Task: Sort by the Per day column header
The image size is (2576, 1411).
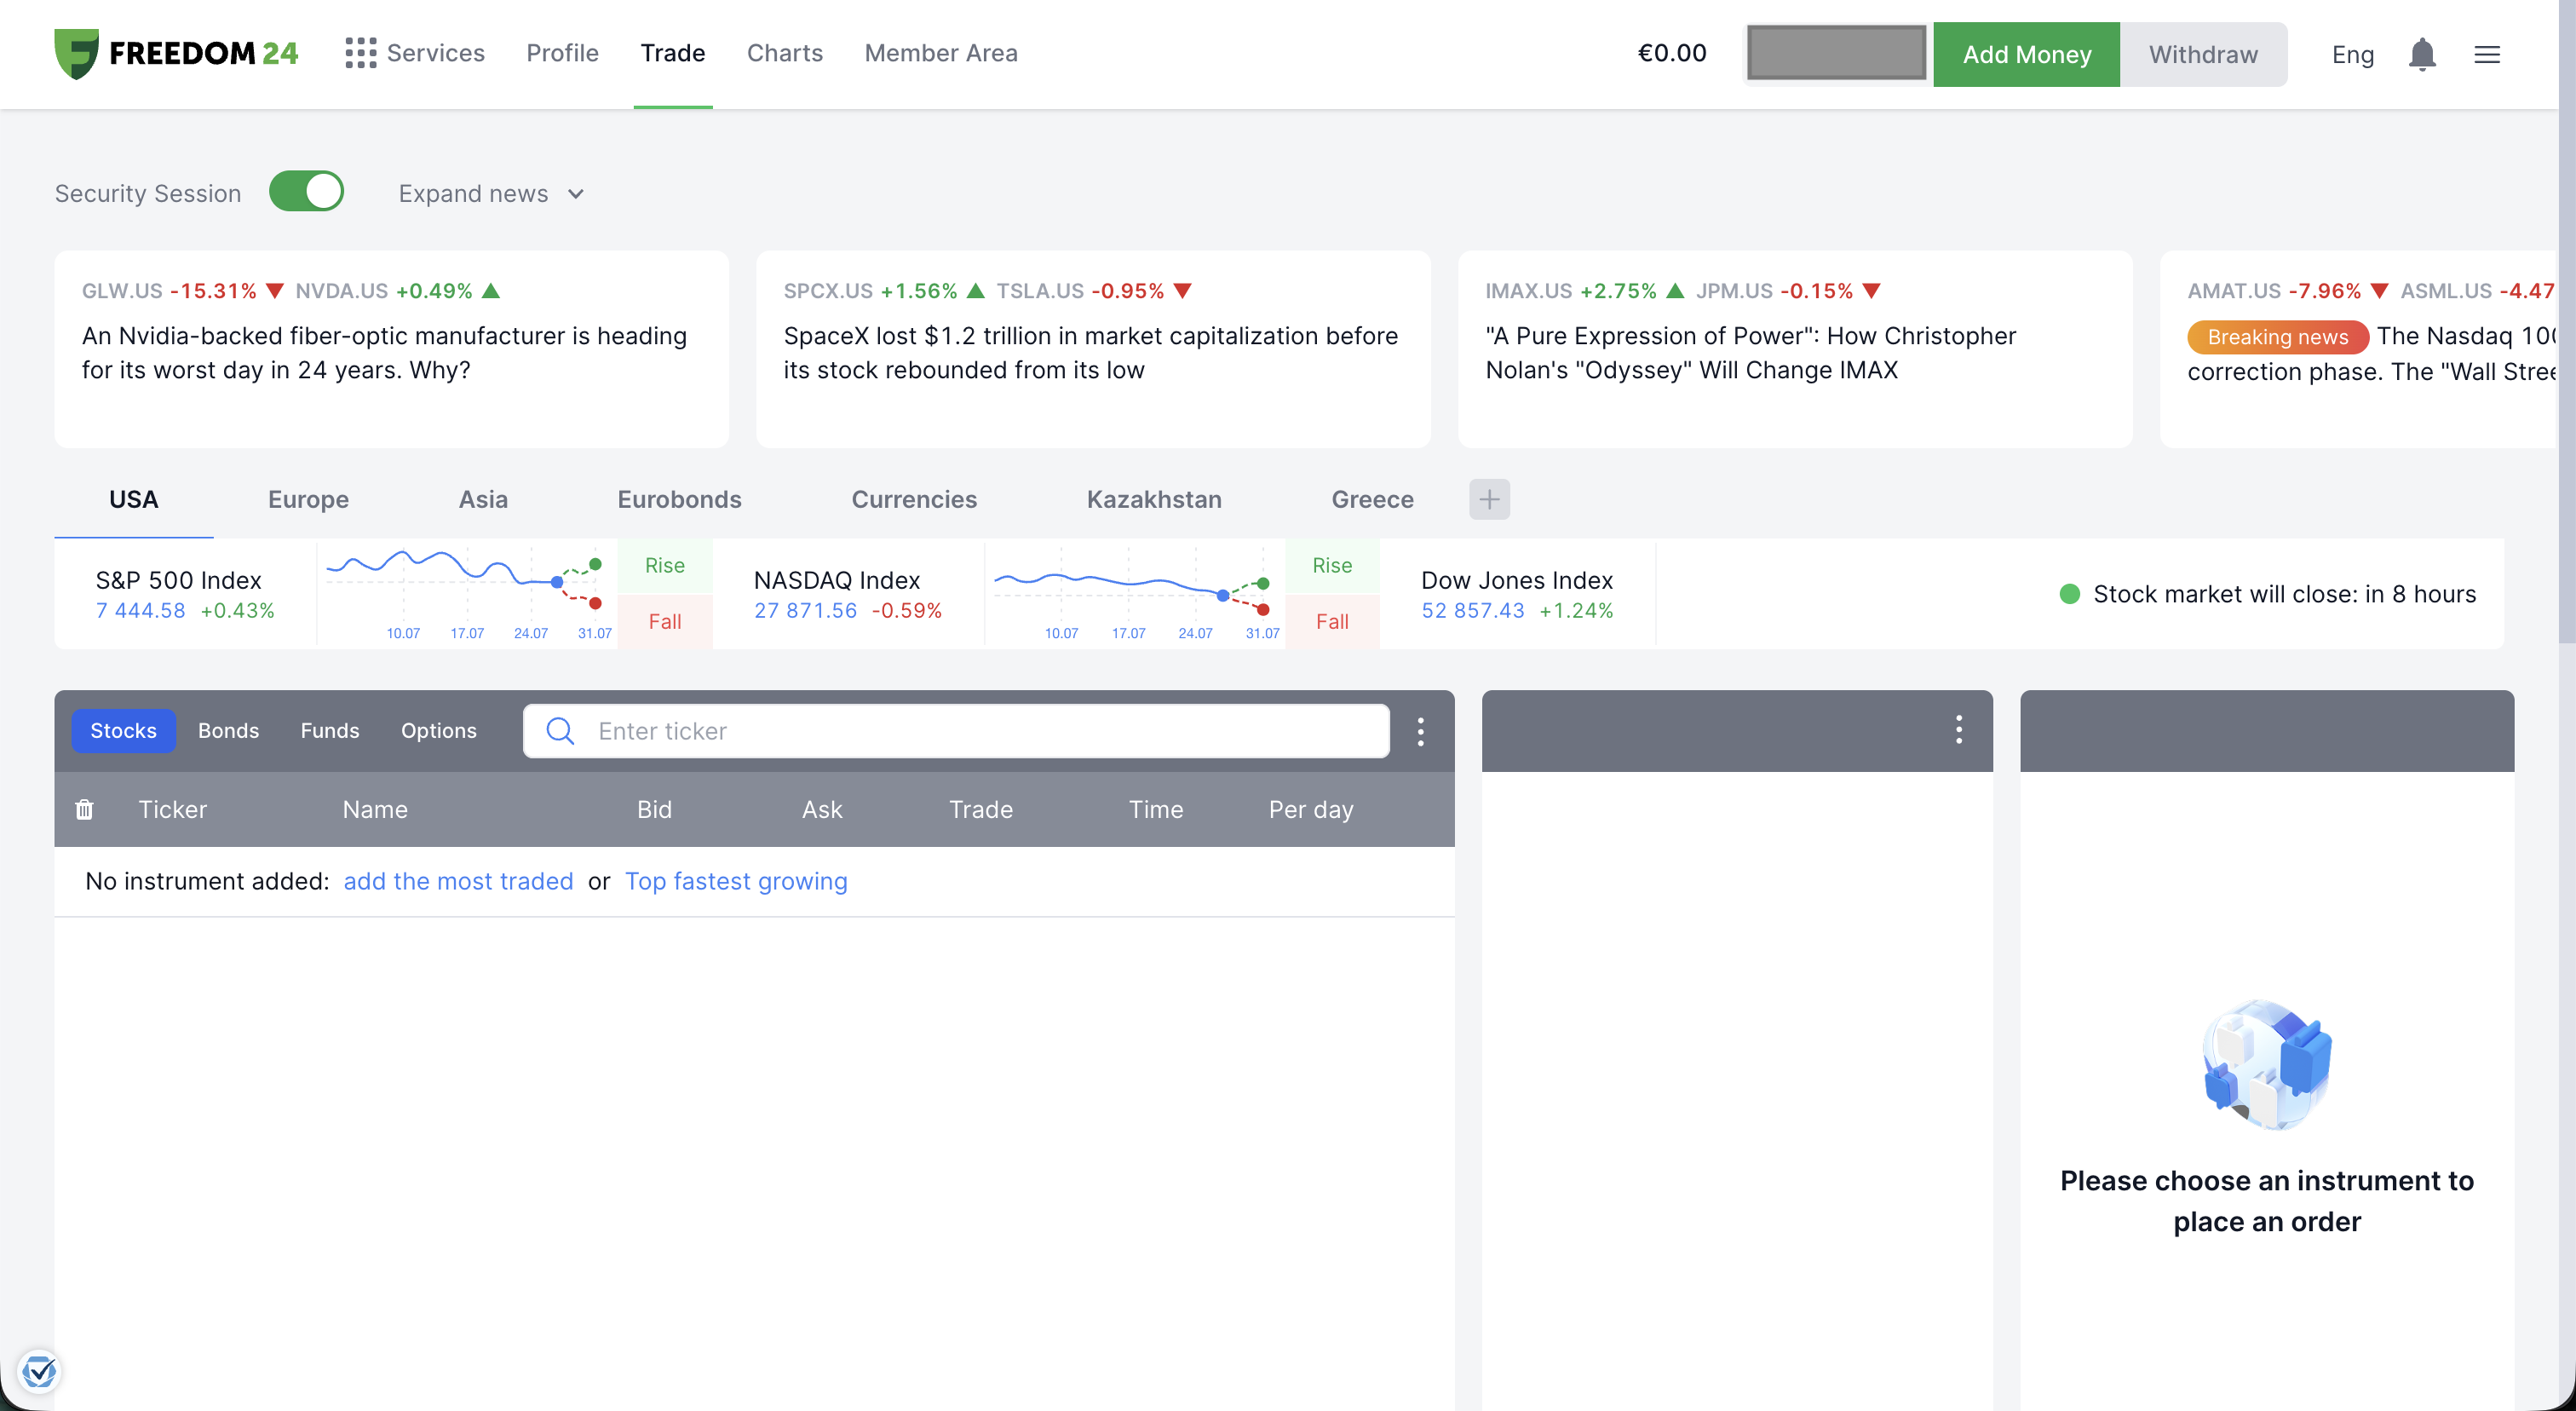Action: (1310, 809)
